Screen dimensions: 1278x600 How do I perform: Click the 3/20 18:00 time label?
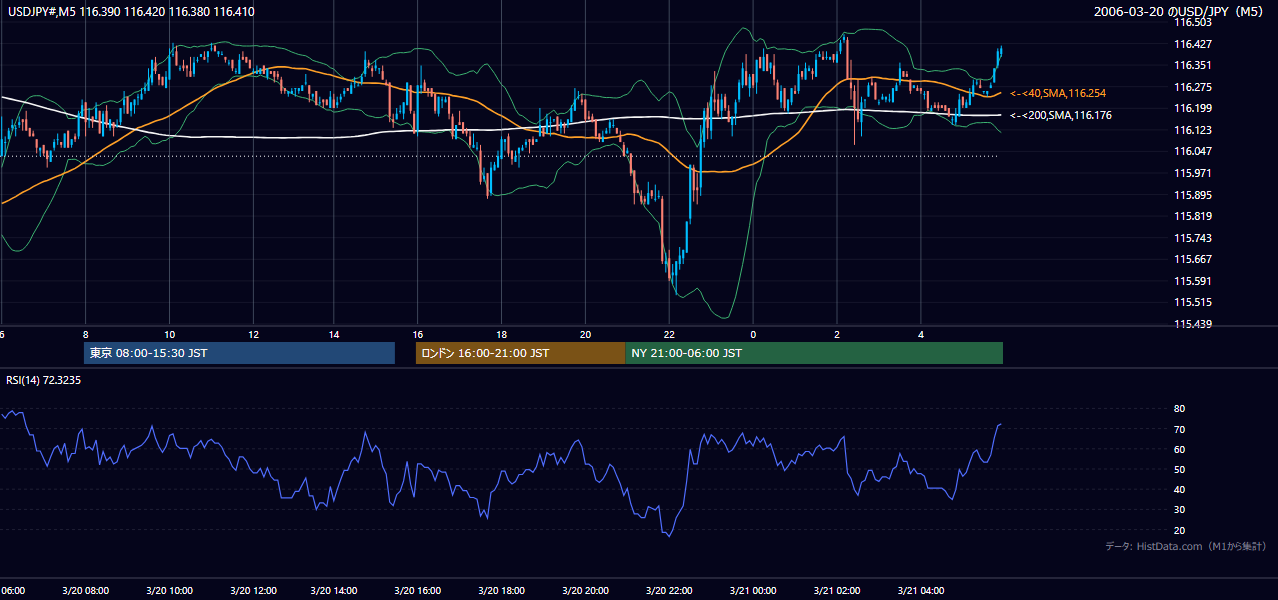tap(503, 591)
